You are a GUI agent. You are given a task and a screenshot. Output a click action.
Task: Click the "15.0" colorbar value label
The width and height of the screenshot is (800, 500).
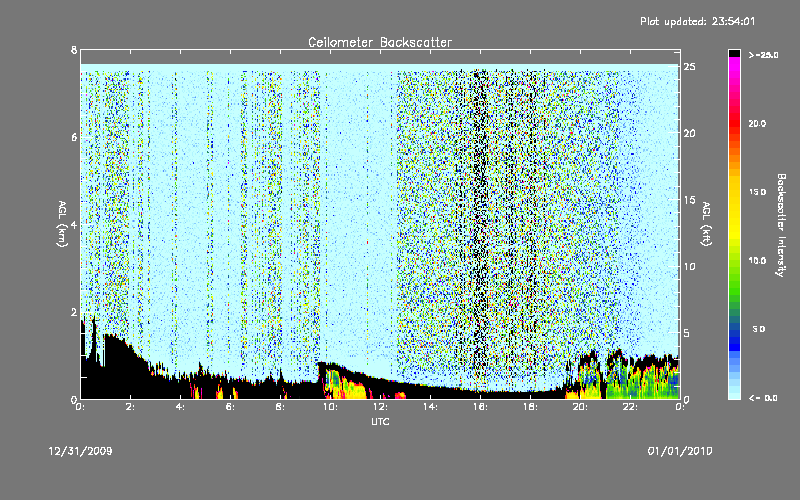coord(757,192)
